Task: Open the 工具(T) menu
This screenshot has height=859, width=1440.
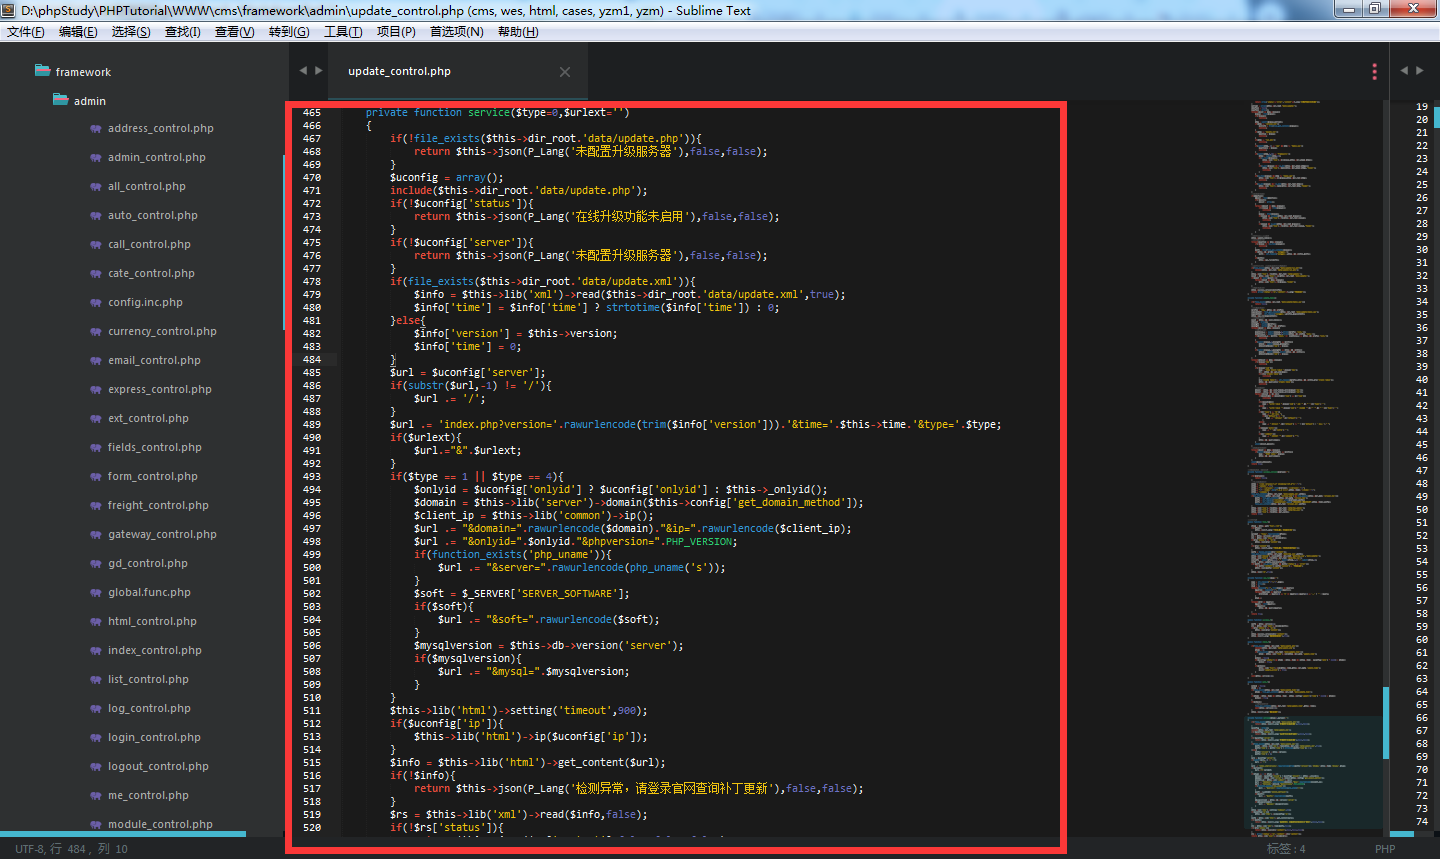Action: pos(343,32)
